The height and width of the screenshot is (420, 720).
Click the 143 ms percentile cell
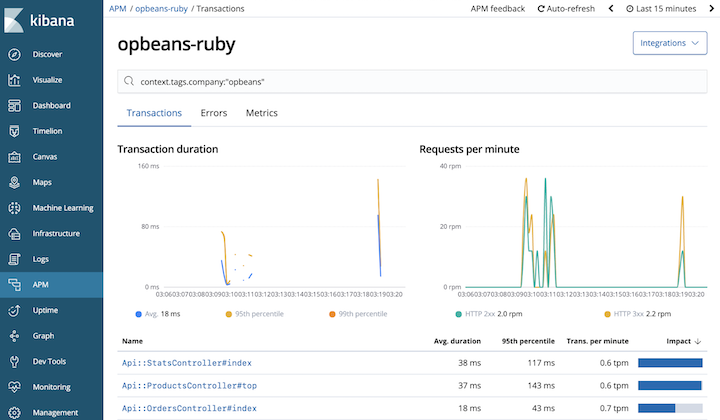point(541,386)
